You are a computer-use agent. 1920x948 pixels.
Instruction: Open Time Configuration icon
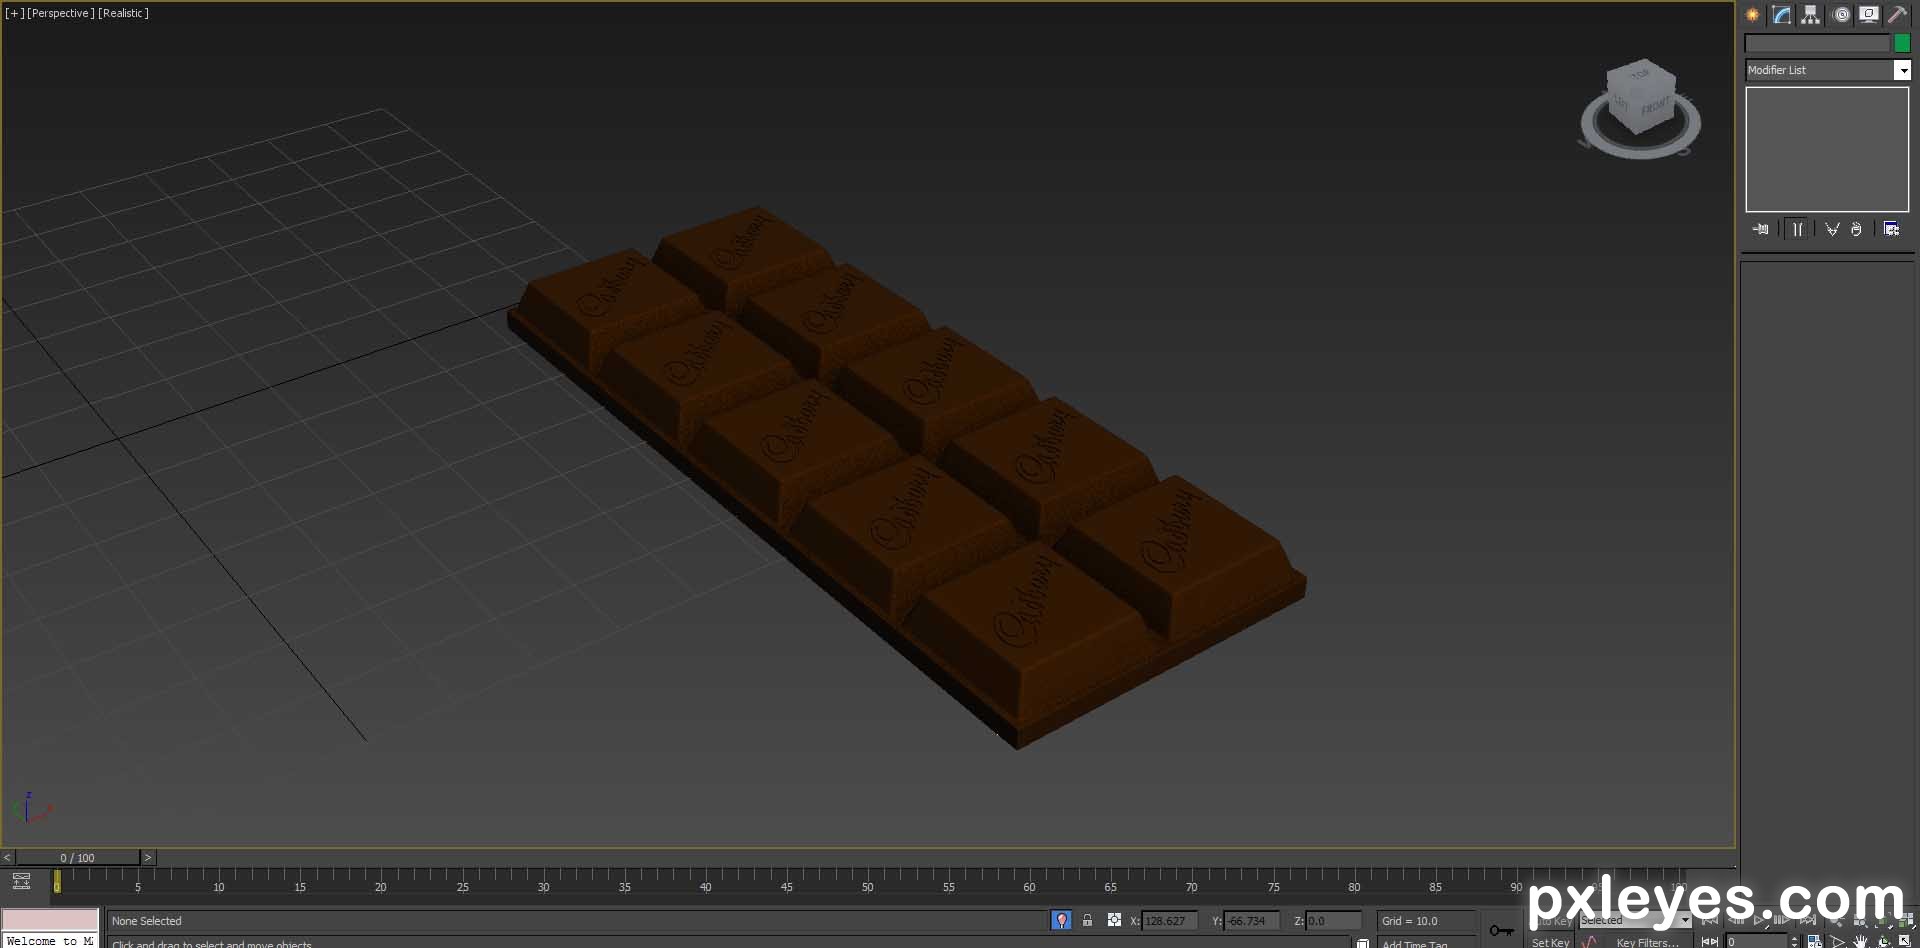pos(1815,942)
